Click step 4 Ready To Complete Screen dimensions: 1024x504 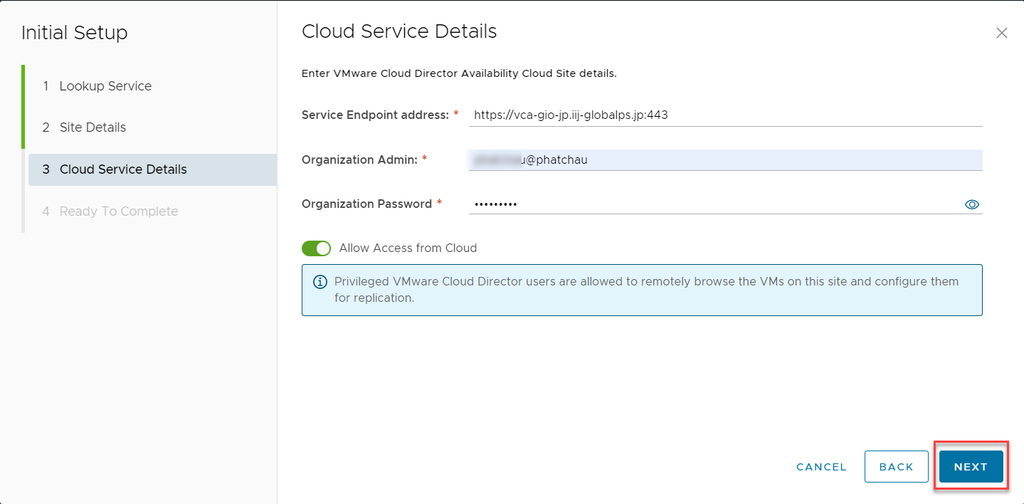click(x=118, y=211)
